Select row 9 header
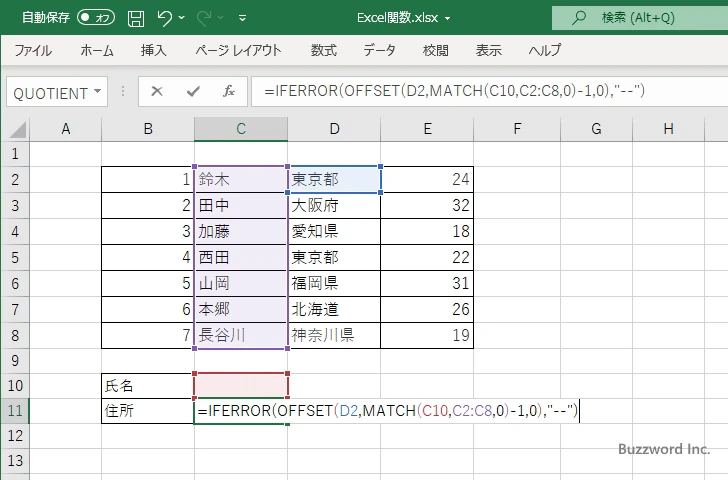728x480 pixels. [x=15, y=361]
